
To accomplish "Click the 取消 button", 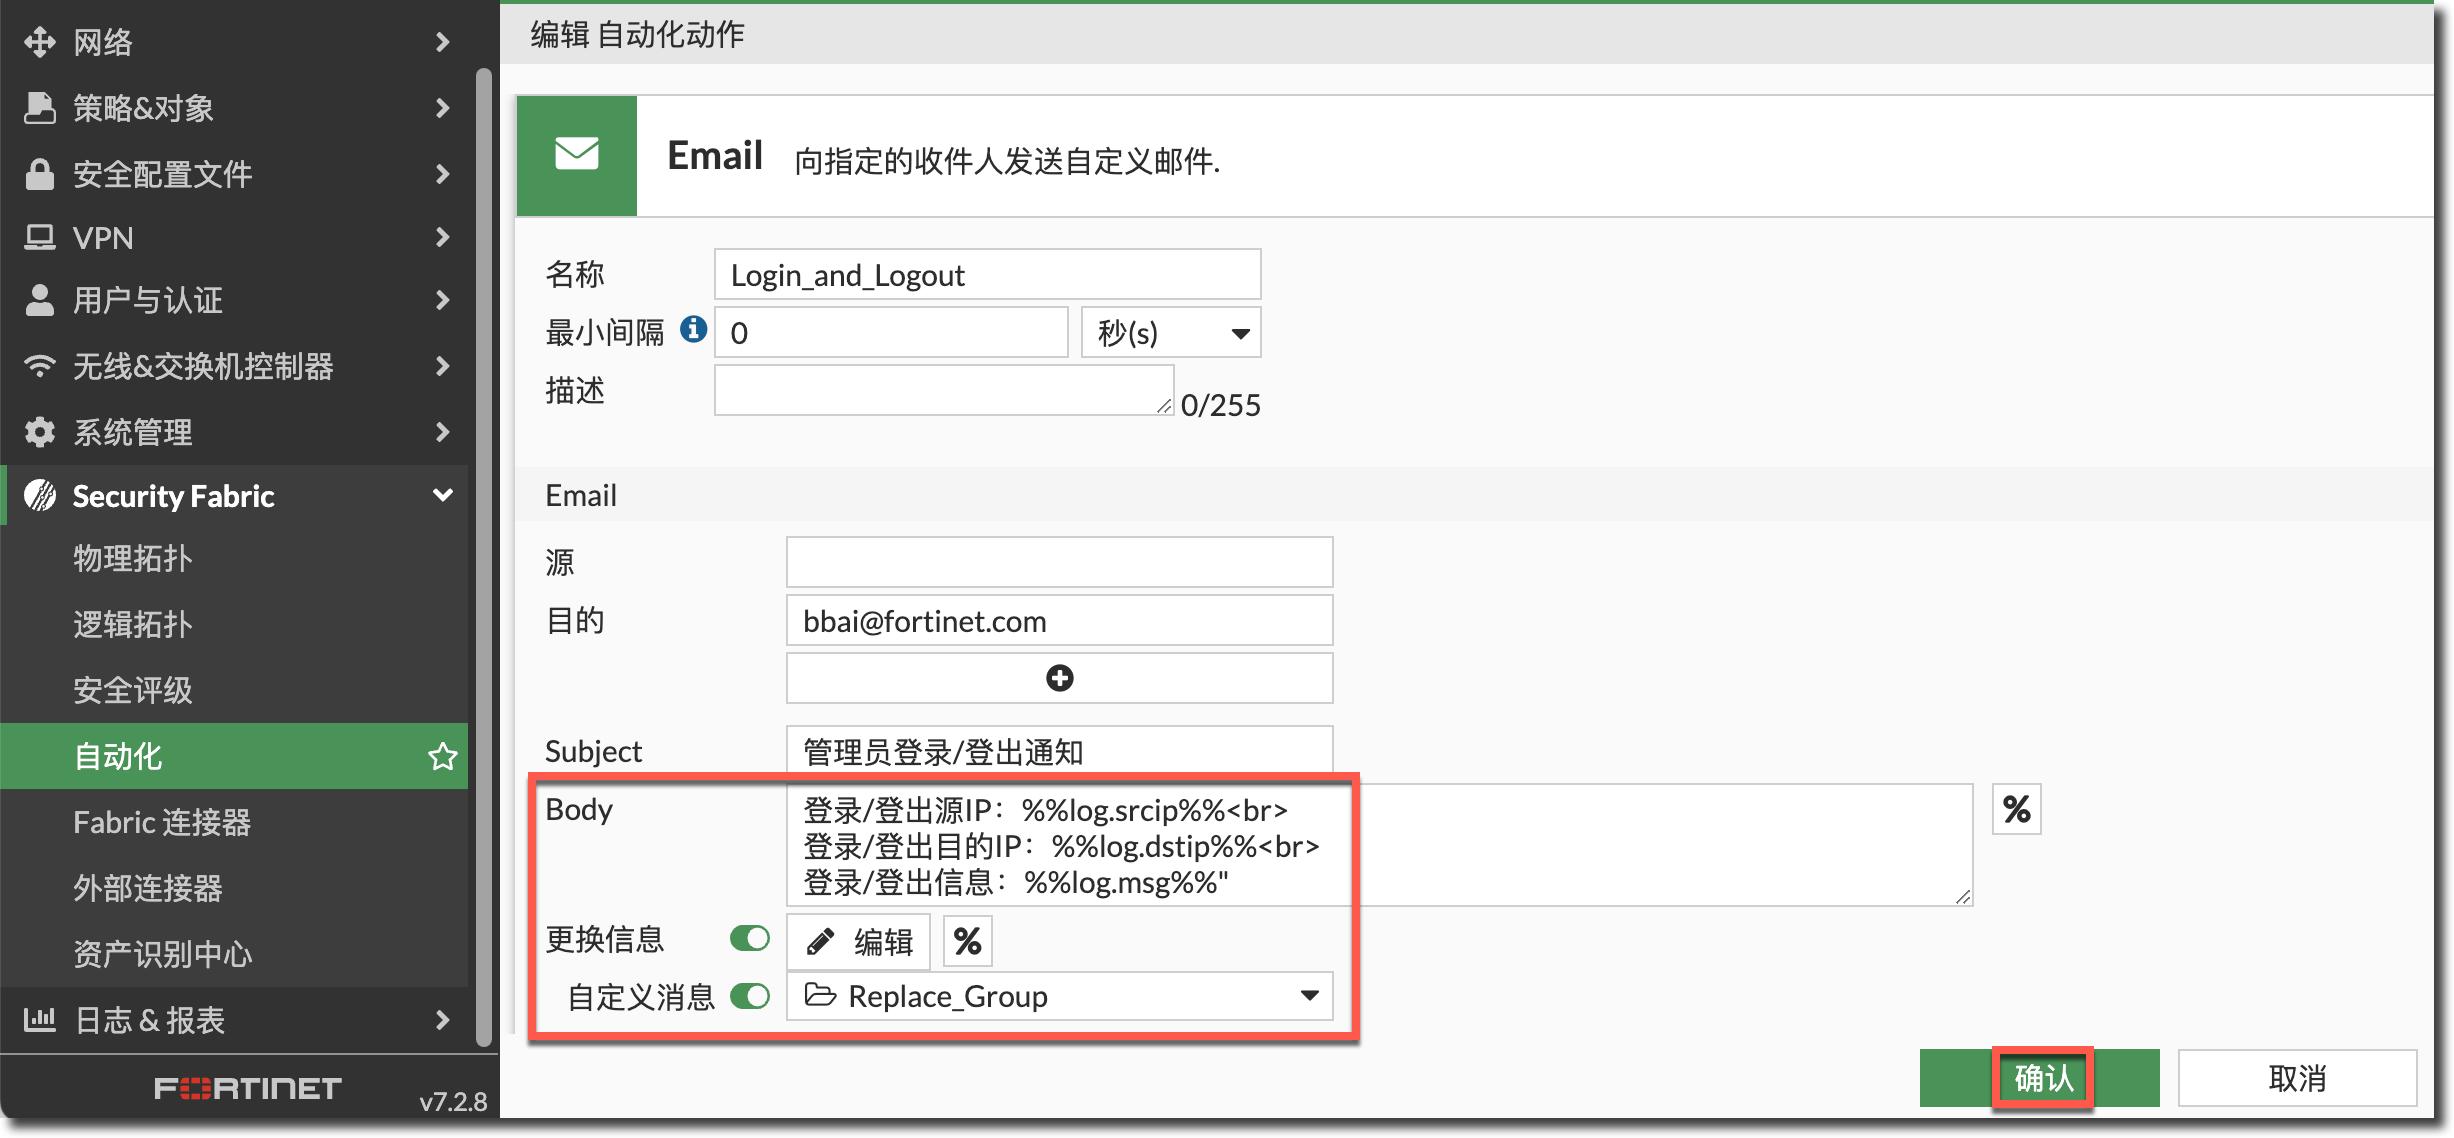I will click(2297, 1078).
